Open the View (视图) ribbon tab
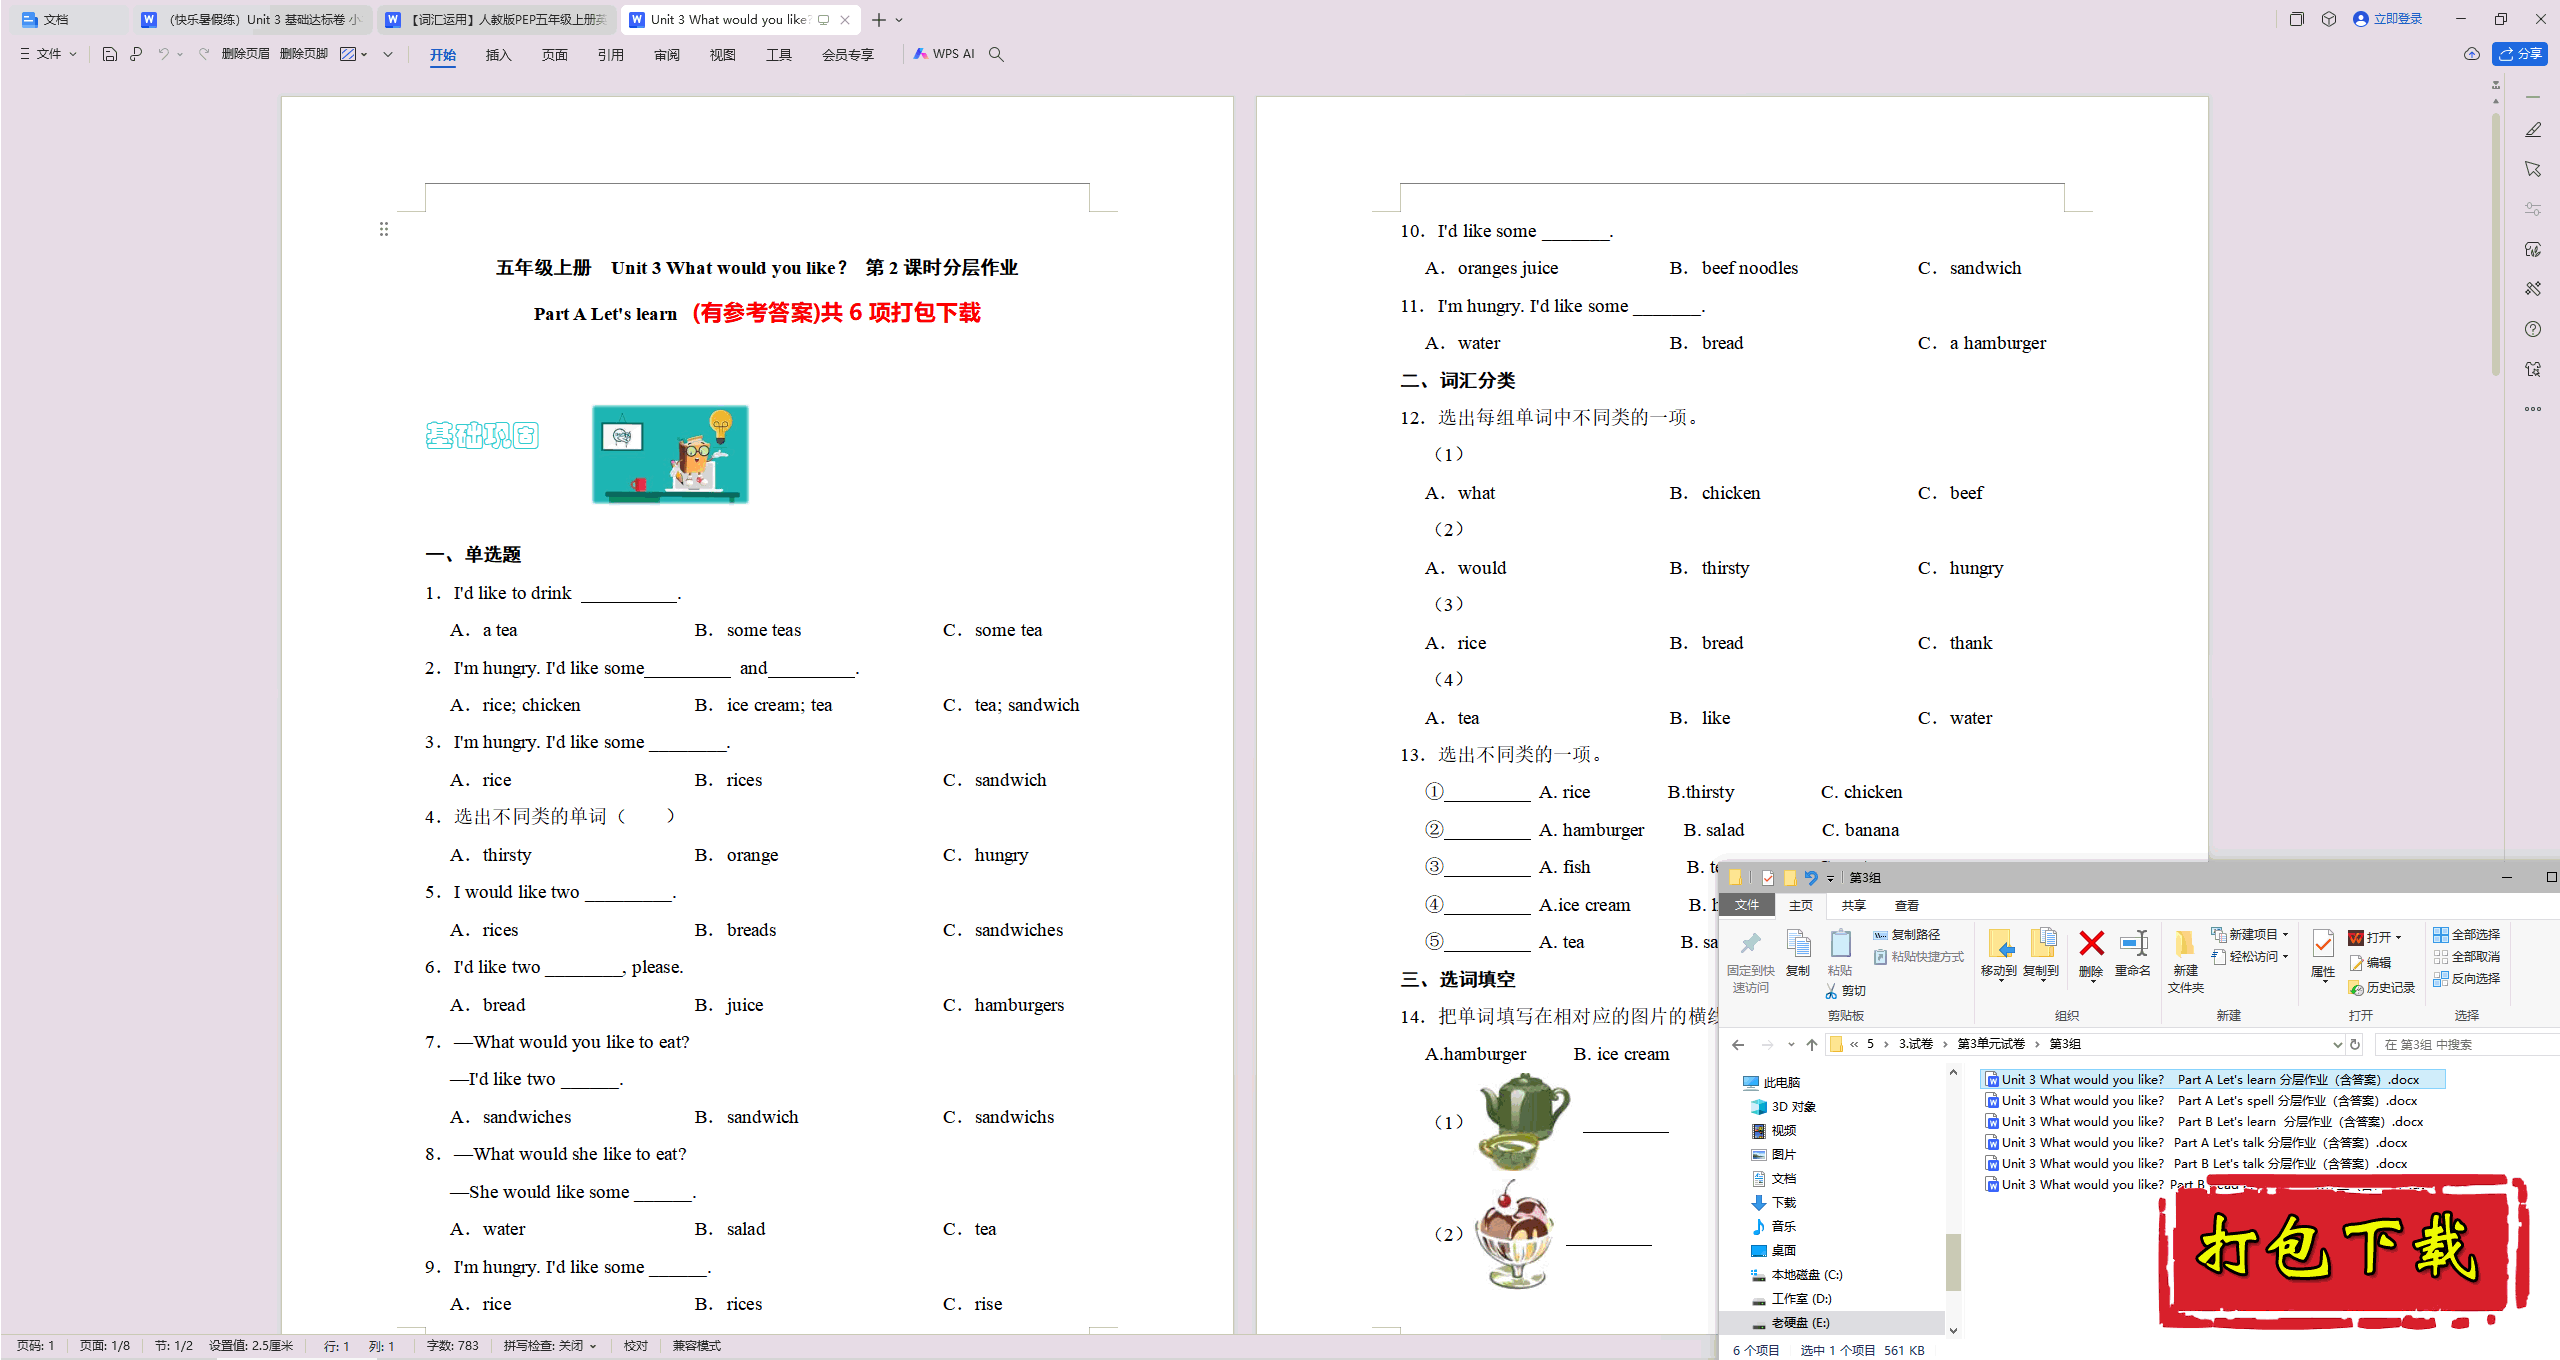2560x1360 pixels. tap(722, 55)
